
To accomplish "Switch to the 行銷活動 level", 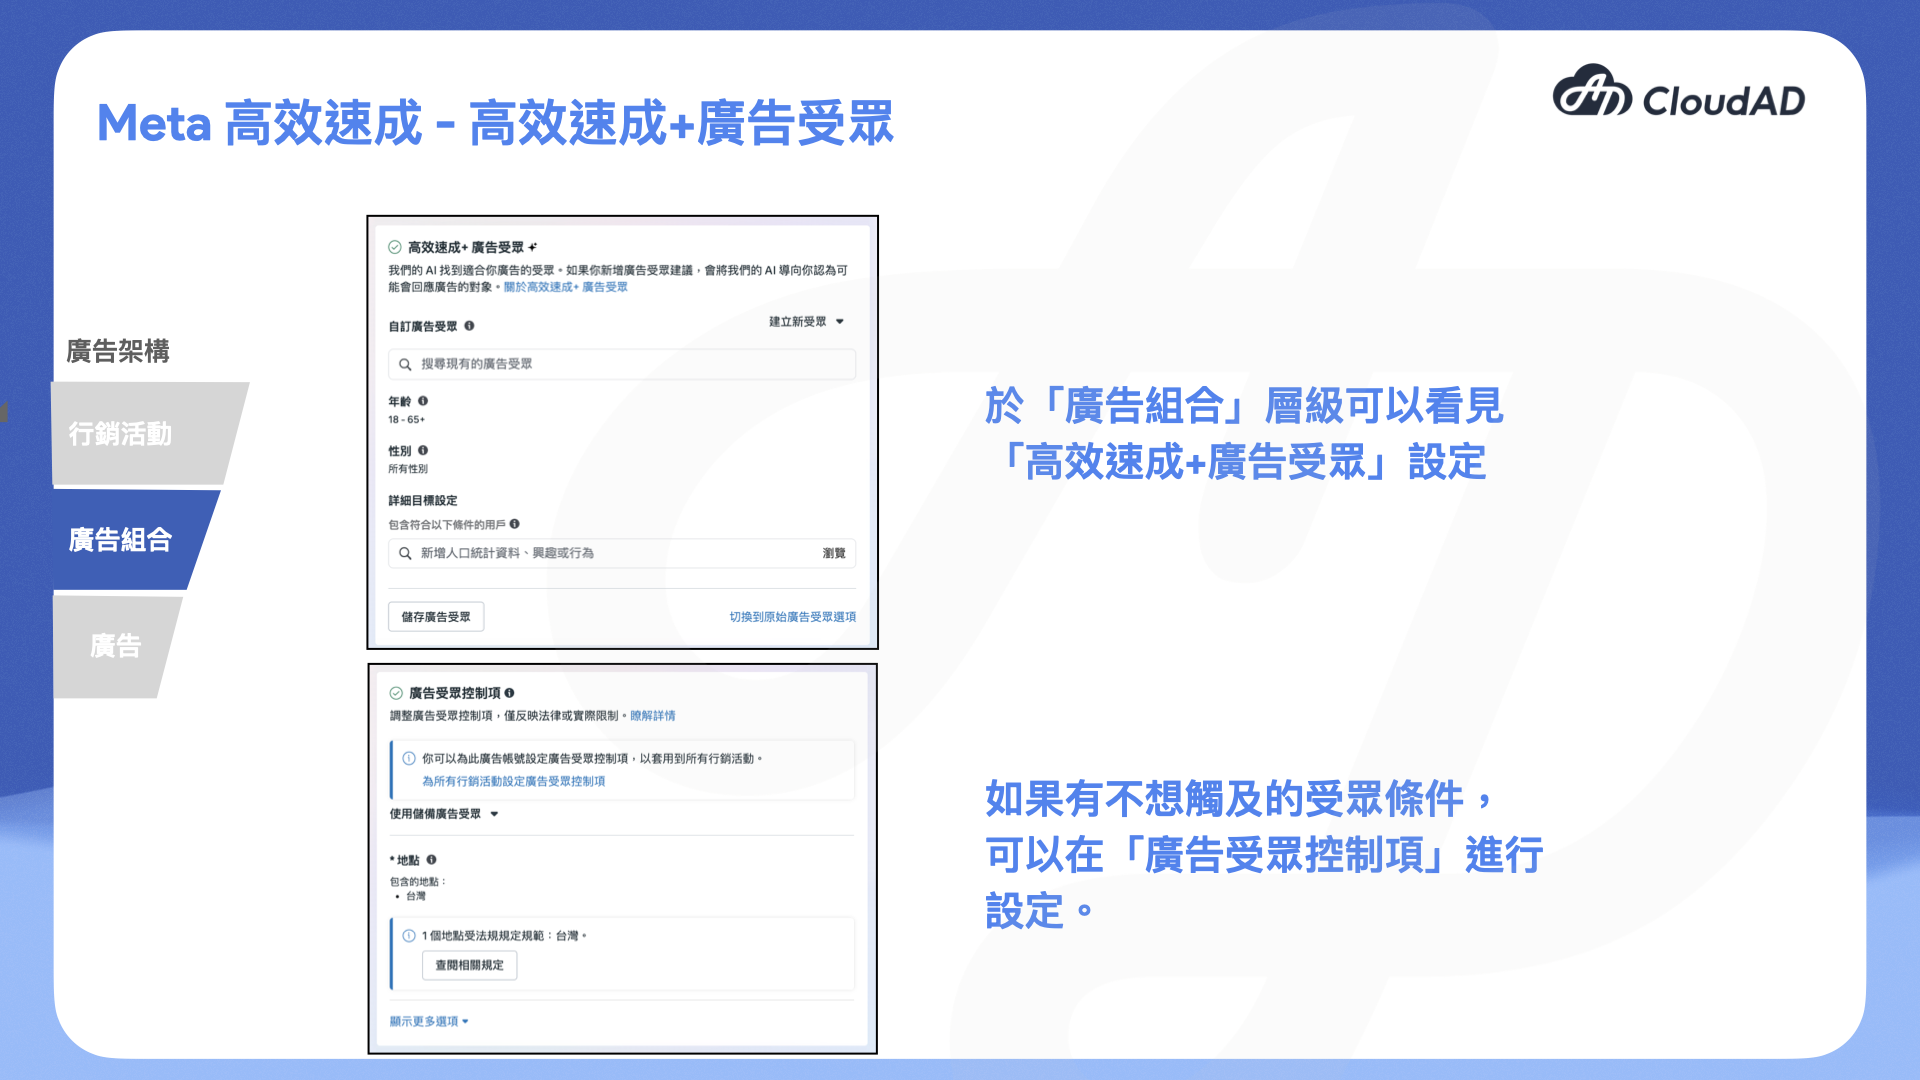I will (x=120, y=434).
